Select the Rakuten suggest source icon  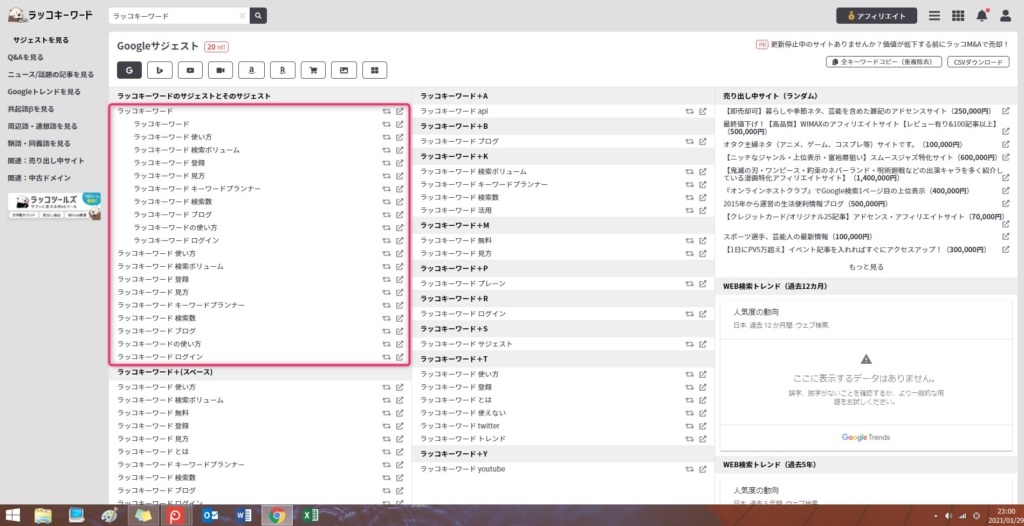[x=282, y=70]
